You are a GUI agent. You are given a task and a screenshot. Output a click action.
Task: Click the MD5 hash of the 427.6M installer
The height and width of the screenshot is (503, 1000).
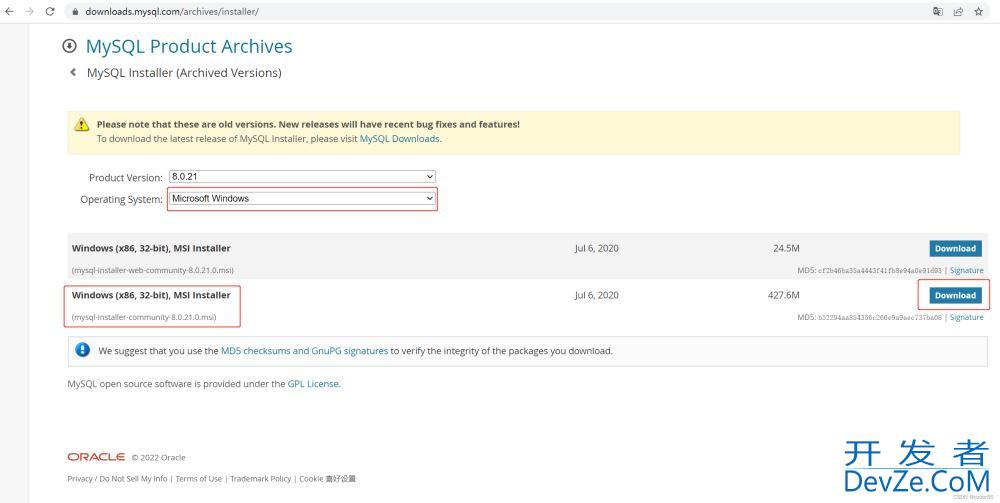pyautogui.click(x=879, y=317)
